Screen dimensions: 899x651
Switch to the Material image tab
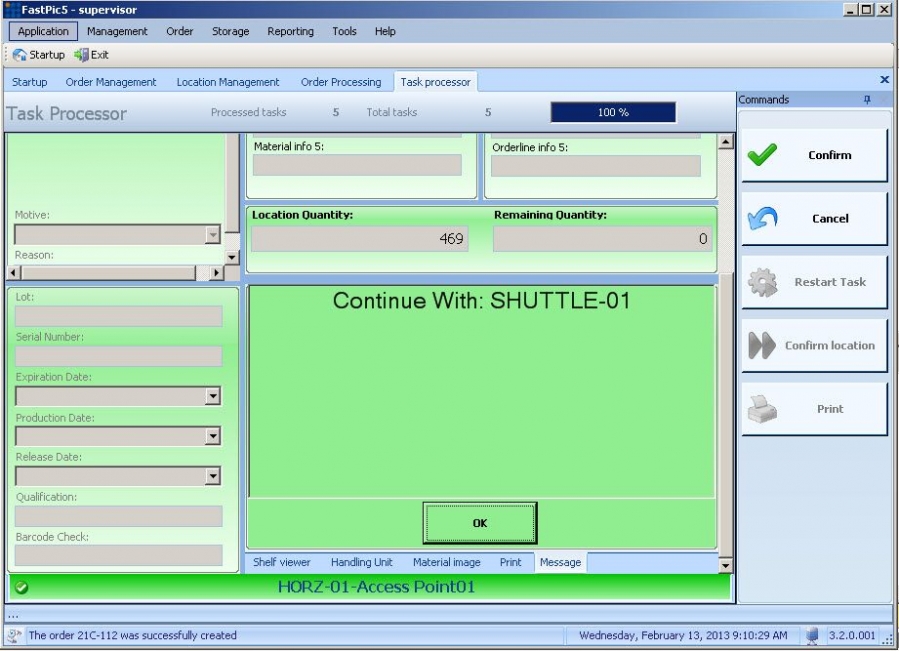(447, 562)
